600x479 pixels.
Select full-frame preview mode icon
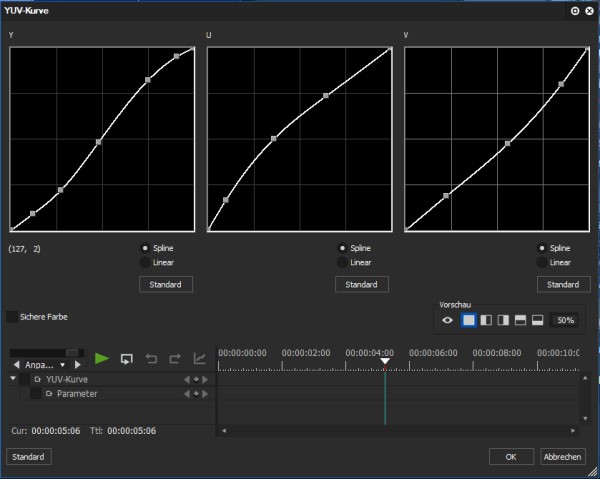tap(468, 320)
